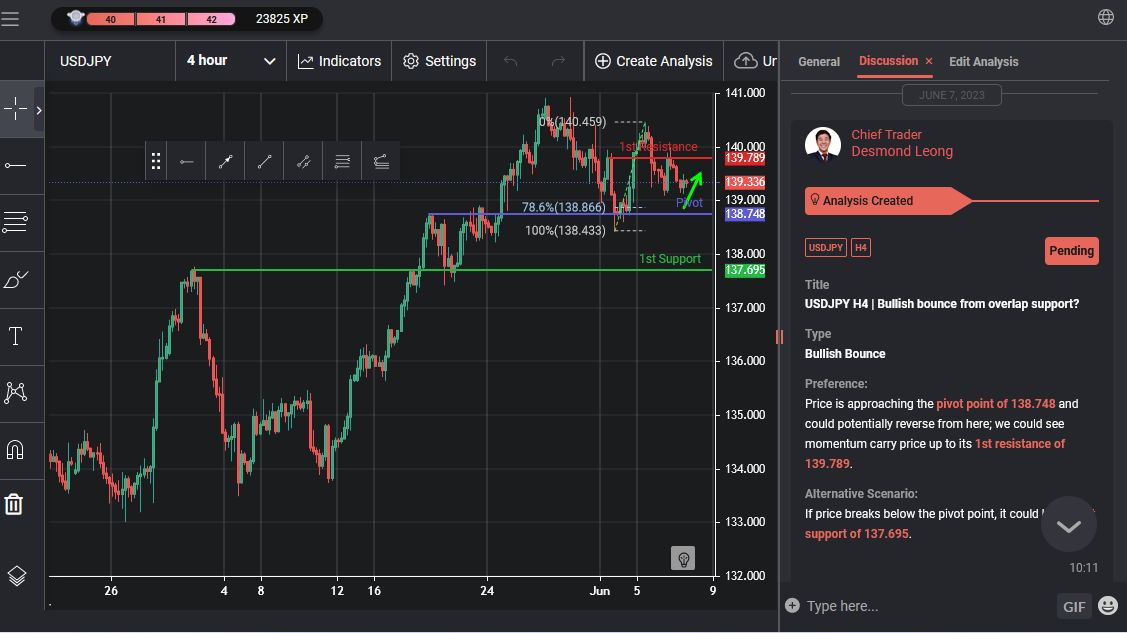Click the scroll-down chevron button
Image resolution: width=1127 pixels, height=633 pixels.
point(1069,525)
